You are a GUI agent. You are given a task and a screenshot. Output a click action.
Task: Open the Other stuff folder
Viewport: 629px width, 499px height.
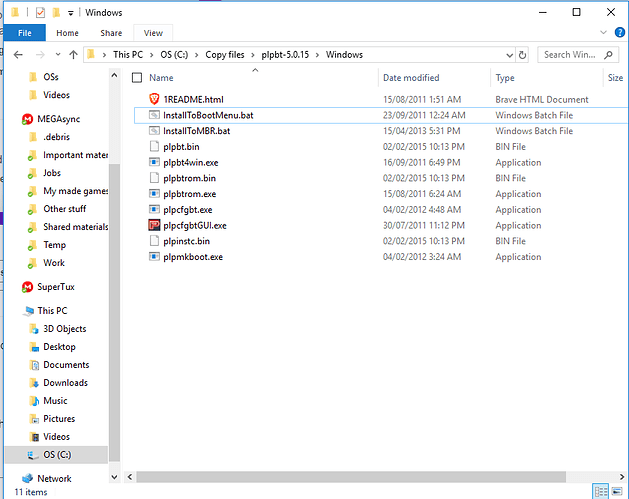tap(65, 209)
